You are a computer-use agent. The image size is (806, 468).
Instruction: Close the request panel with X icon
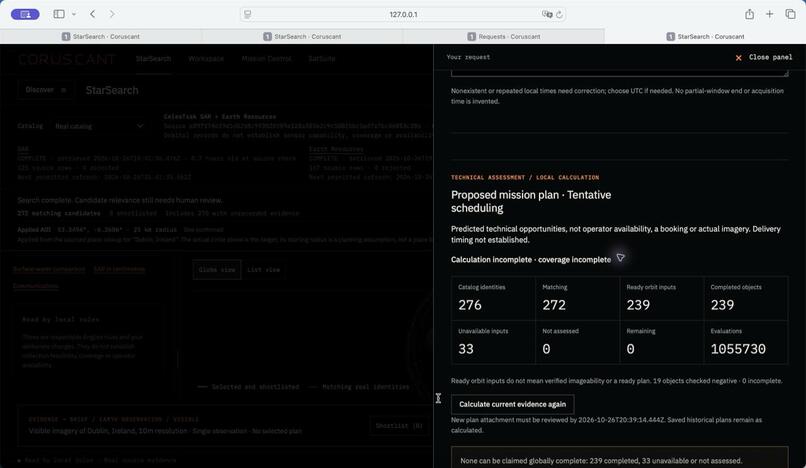coord(739,58)
